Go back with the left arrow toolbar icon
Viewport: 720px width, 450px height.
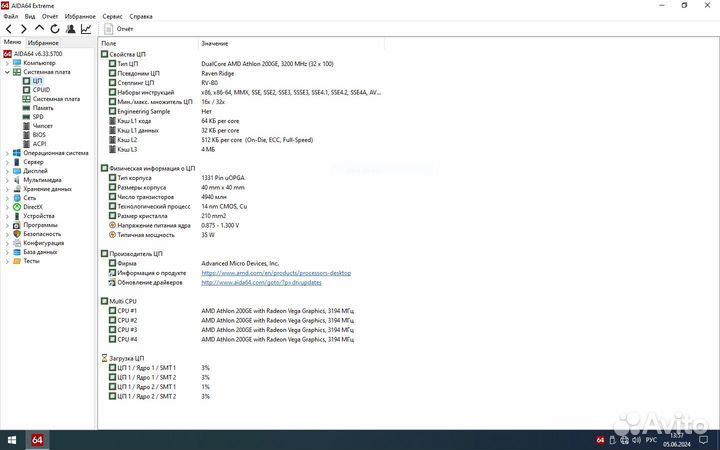8,29
